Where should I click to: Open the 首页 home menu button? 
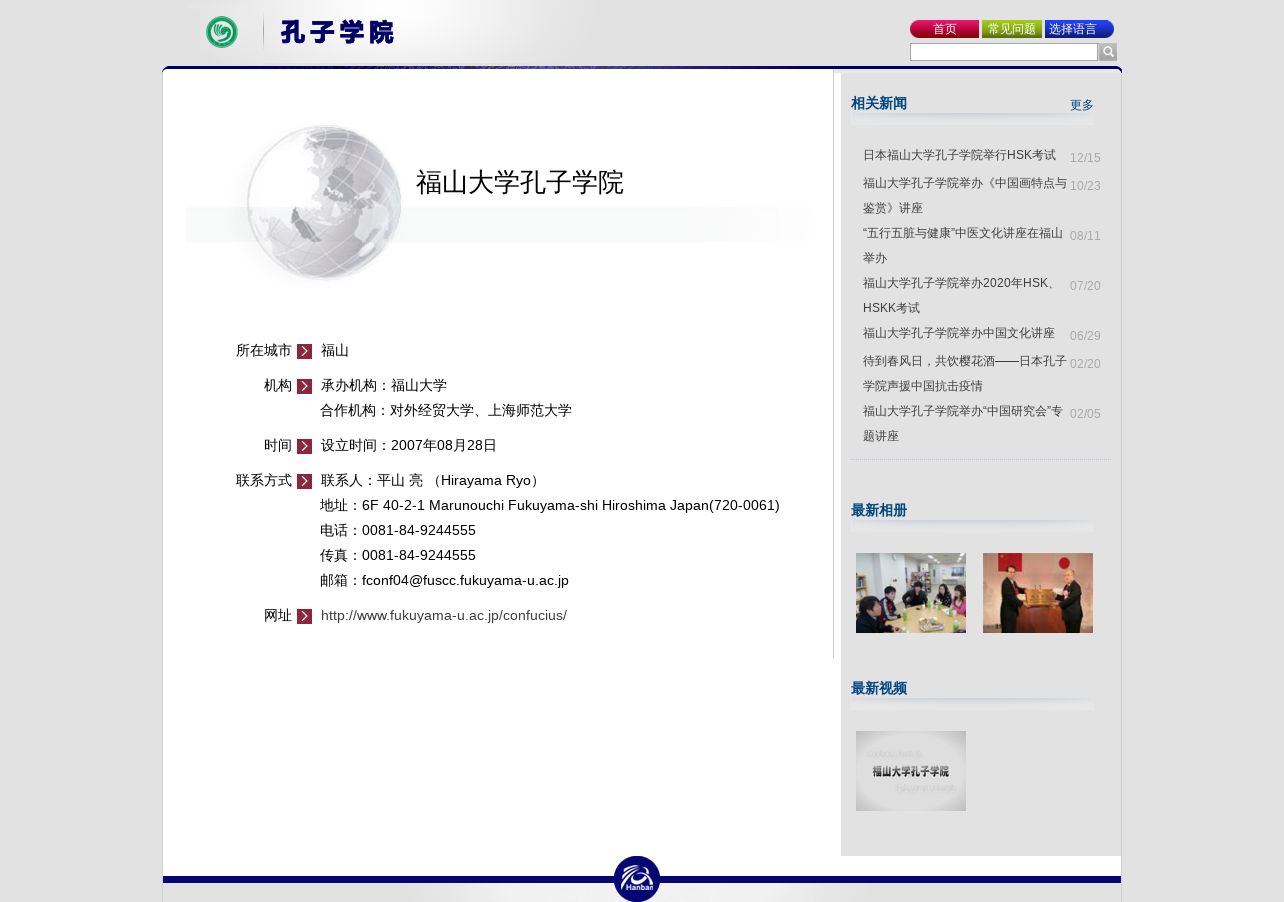click(944, 29)
